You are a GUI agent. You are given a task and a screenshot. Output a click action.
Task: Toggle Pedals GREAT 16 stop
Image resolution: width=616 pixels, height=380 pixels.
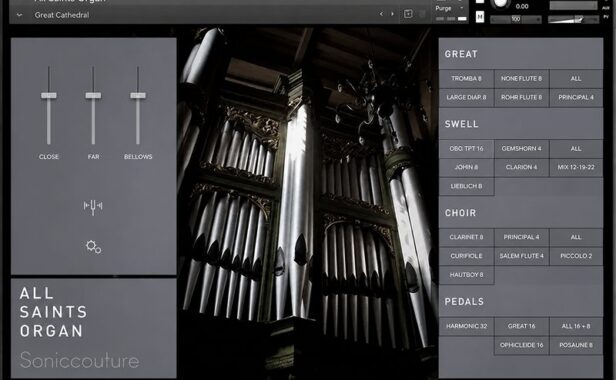pos(521,326)
